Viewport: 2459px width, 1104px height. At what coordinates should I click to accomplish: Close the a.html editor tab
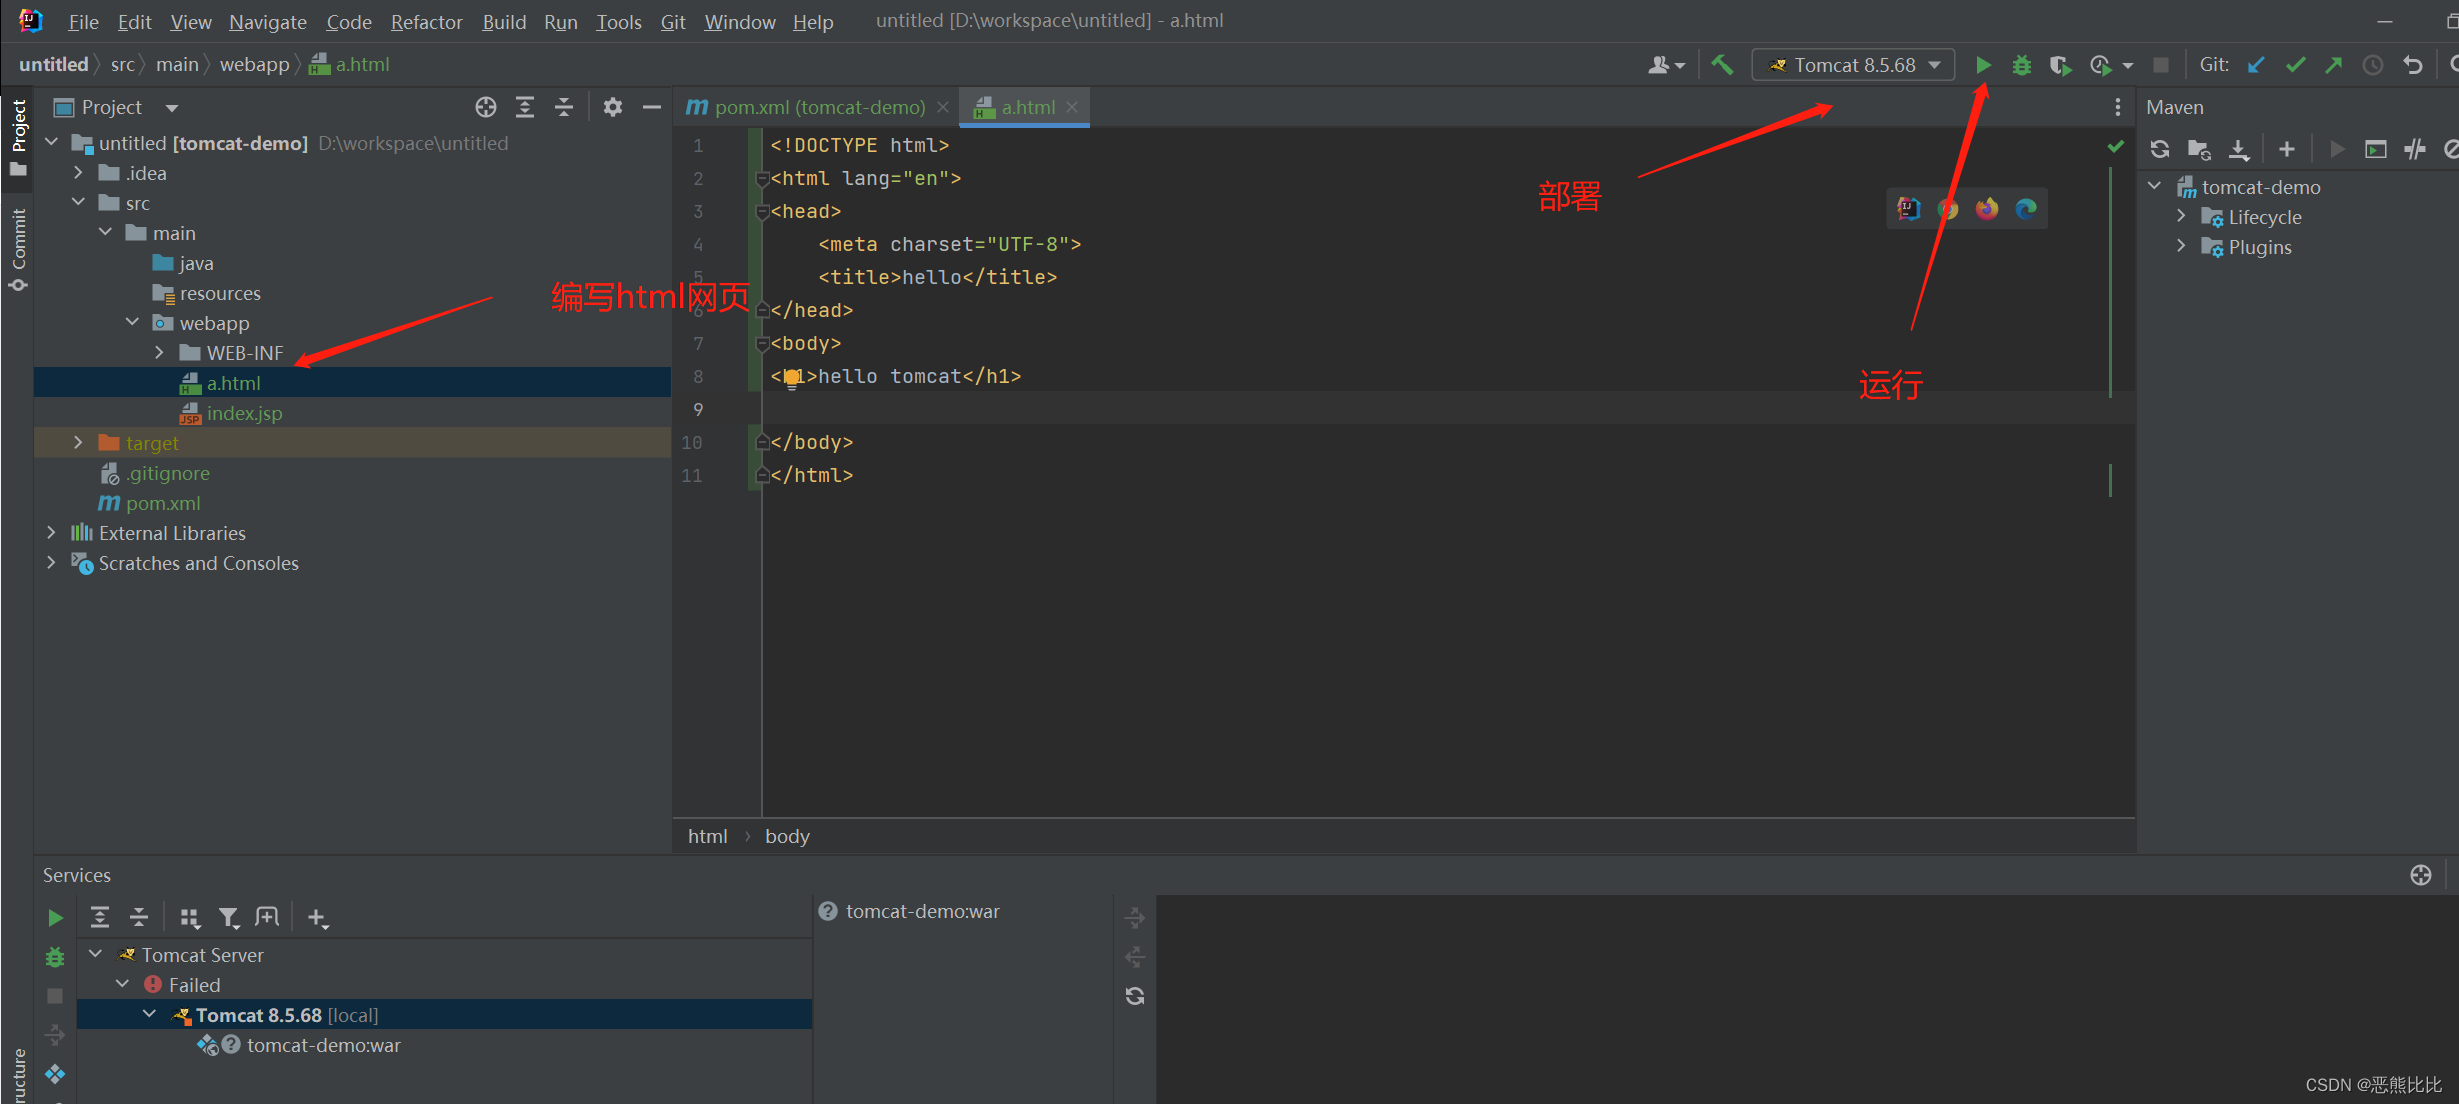1072,107
